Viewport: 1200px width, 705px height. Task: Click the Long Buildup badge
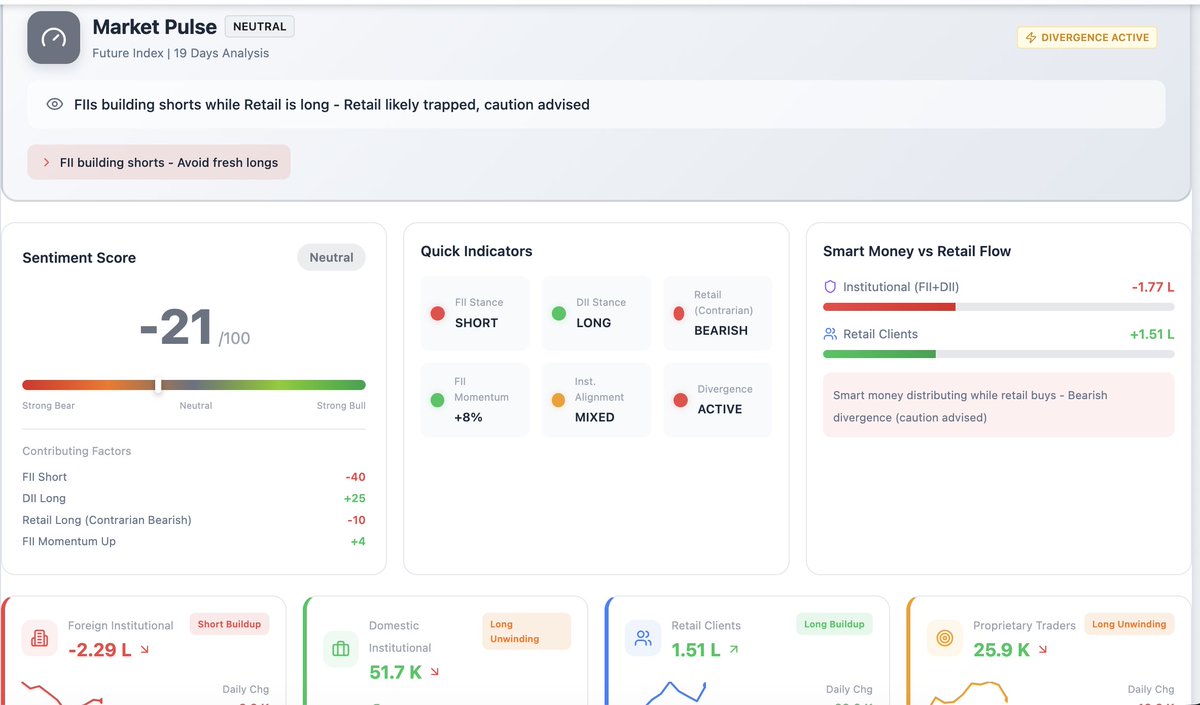tap(834, 624)
